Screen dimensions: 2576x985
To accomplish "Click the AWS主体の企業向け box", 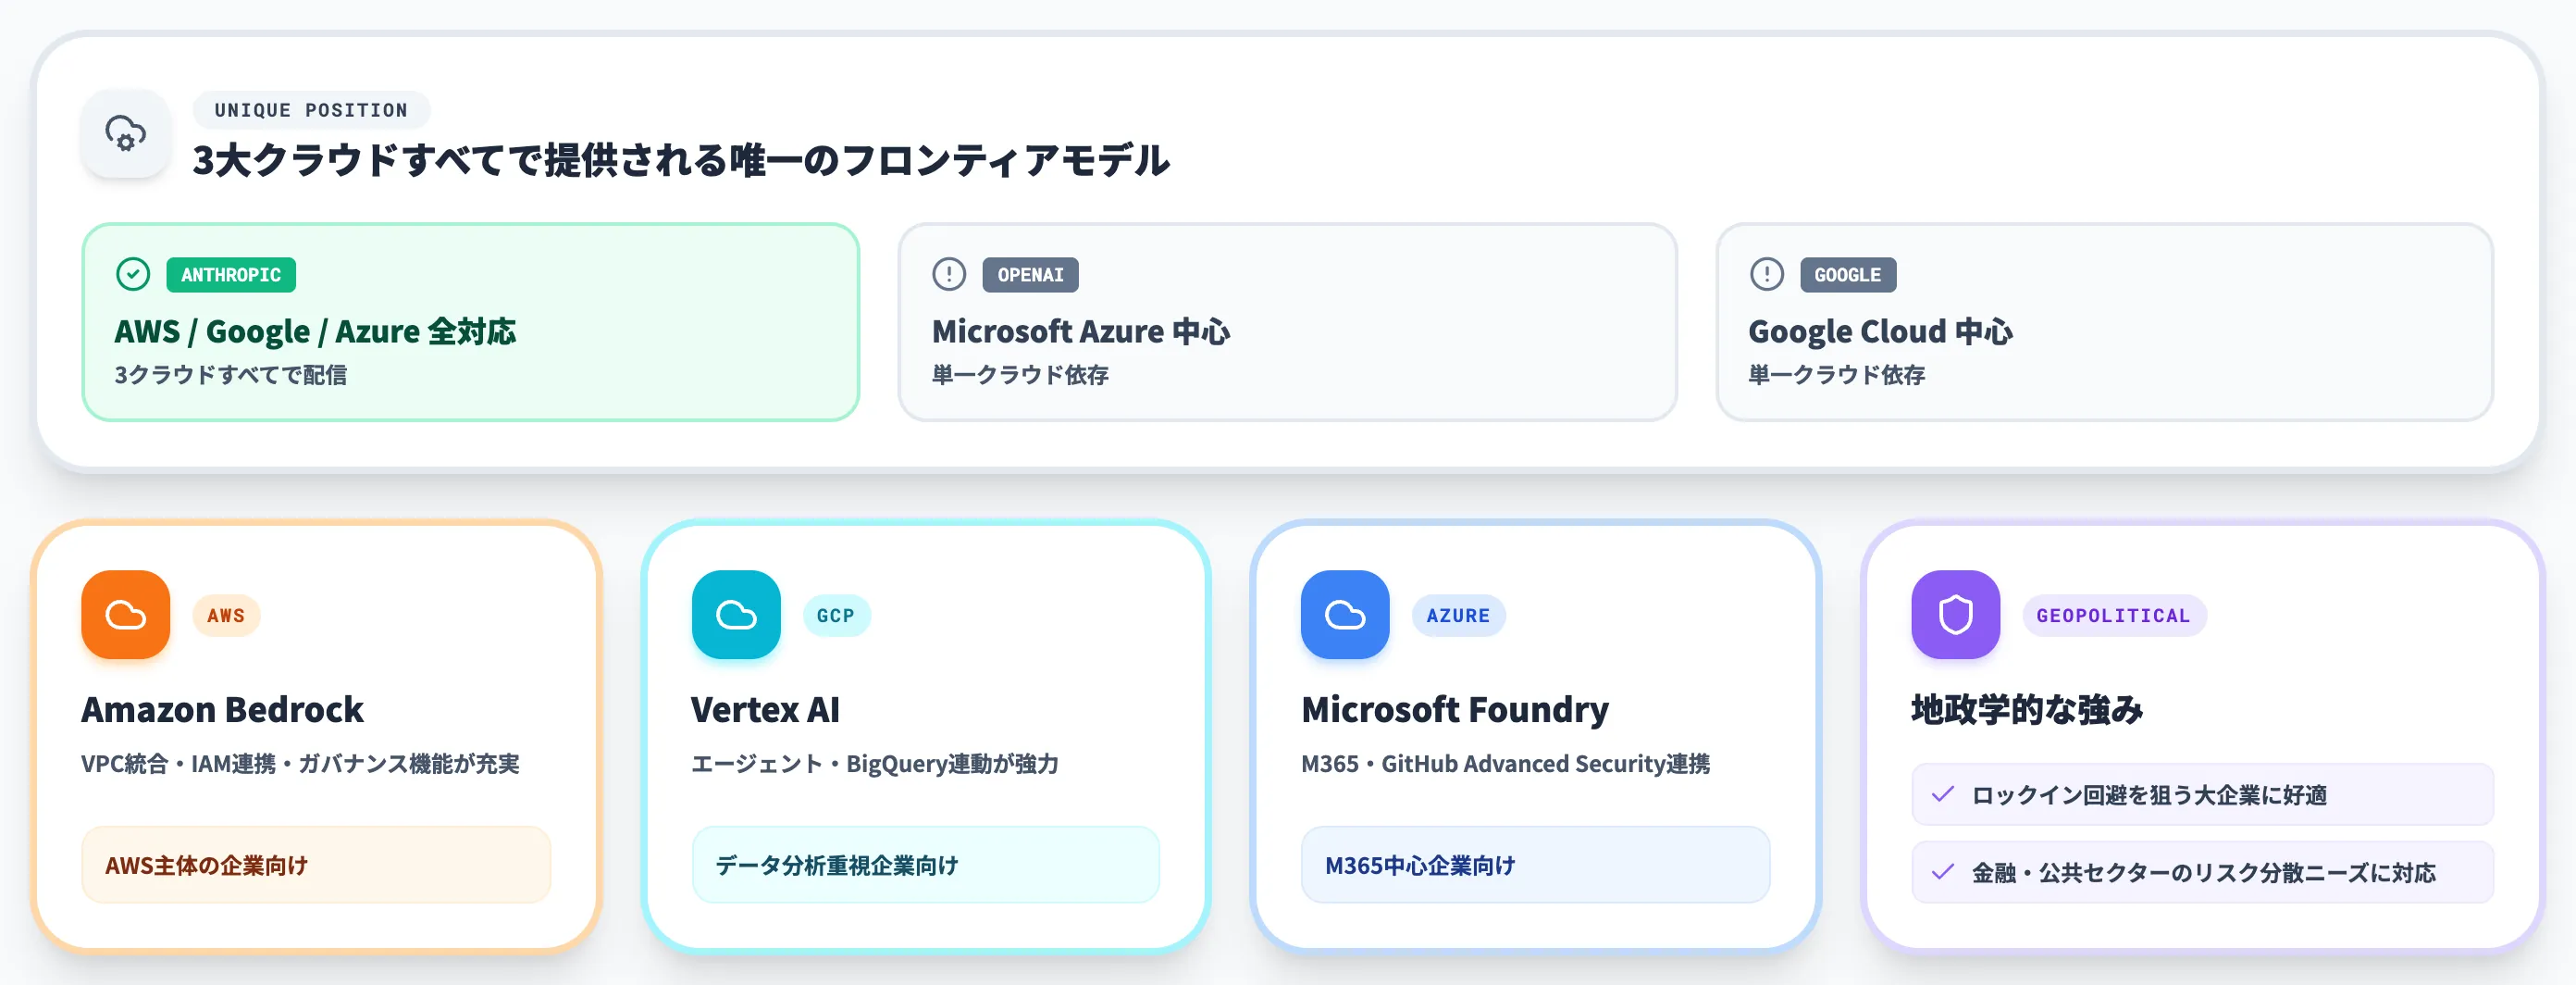I will pyautogui.click(x=316, y=865).
